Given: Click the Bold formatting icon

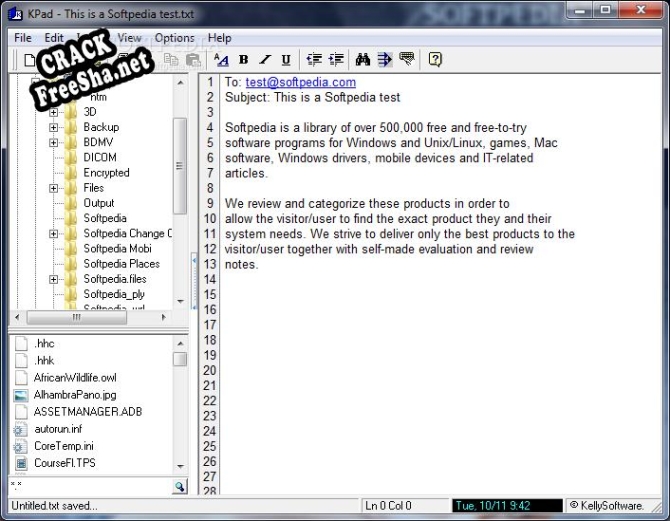Looking at the screenshot, I should click(243, 60).
